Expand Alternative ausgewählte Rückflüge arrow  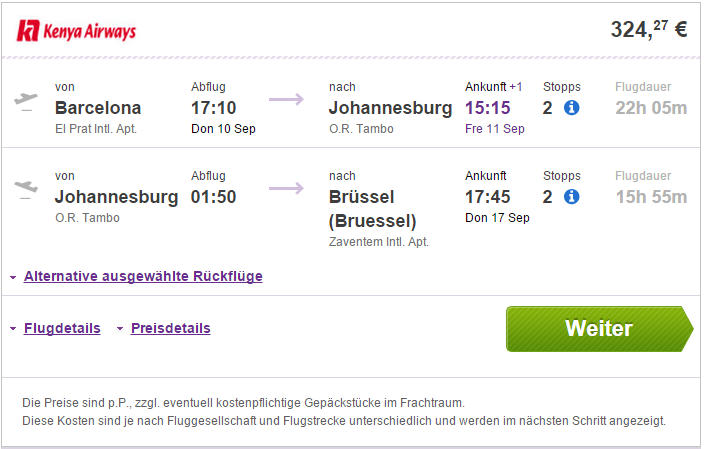13,277
